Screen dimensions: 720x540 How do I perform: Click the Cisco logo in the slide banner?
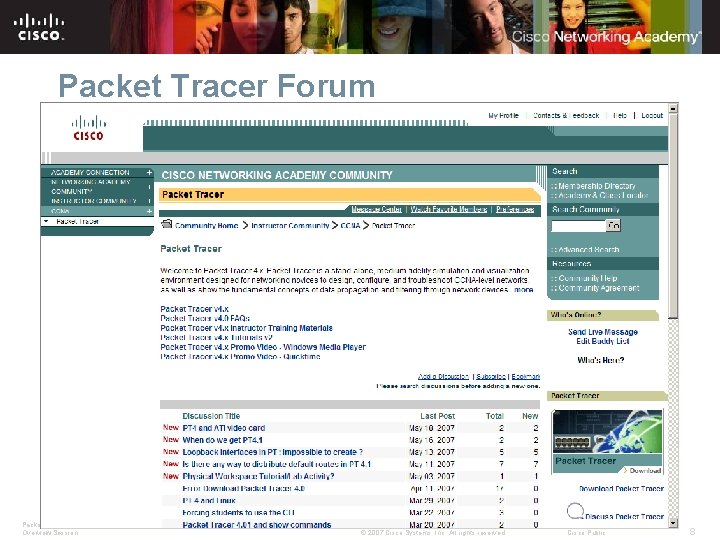39,27
